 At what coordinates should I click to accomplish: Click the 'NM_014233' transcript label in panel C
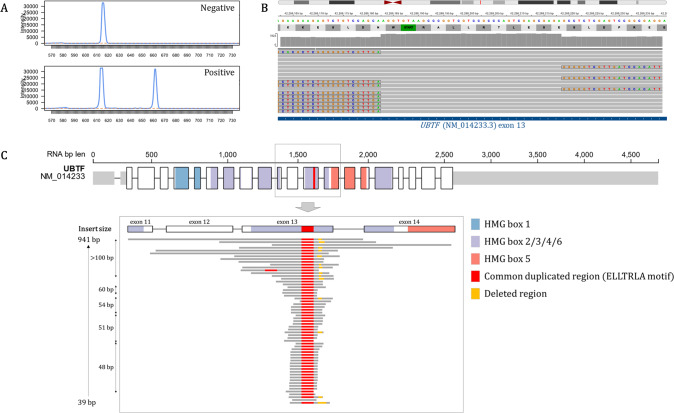click(63, 176)
